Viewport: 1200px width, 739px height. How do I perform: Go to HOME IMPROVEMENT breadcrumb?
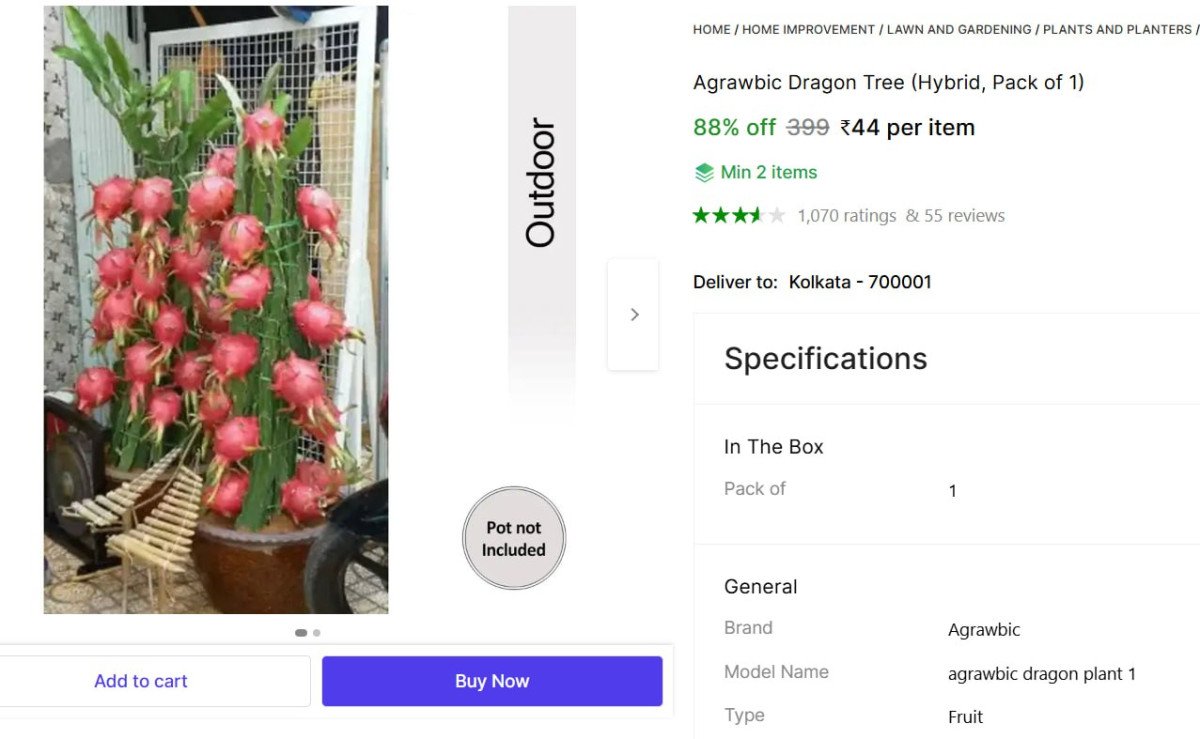808,30
